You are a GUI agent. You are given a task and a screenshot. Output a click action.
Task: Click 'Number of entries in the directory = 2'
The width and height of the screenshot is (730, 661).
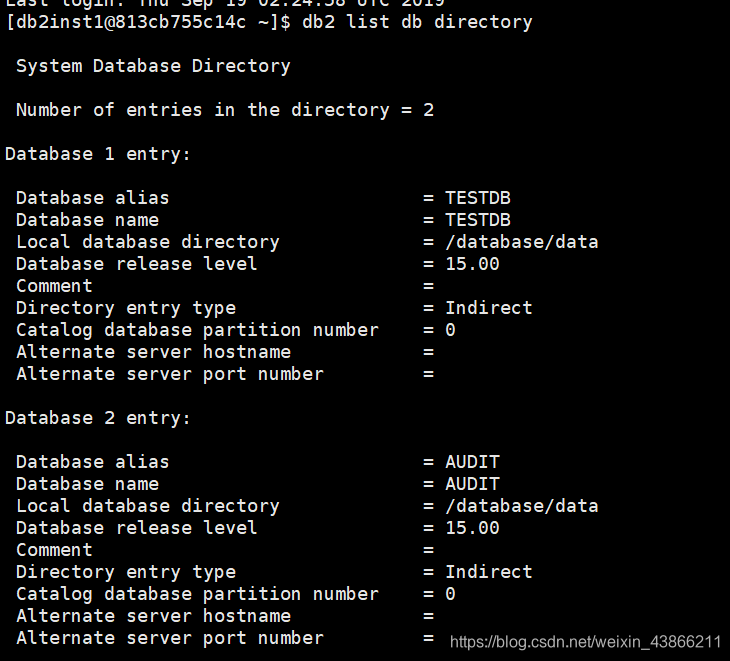[x=225, y=110]
